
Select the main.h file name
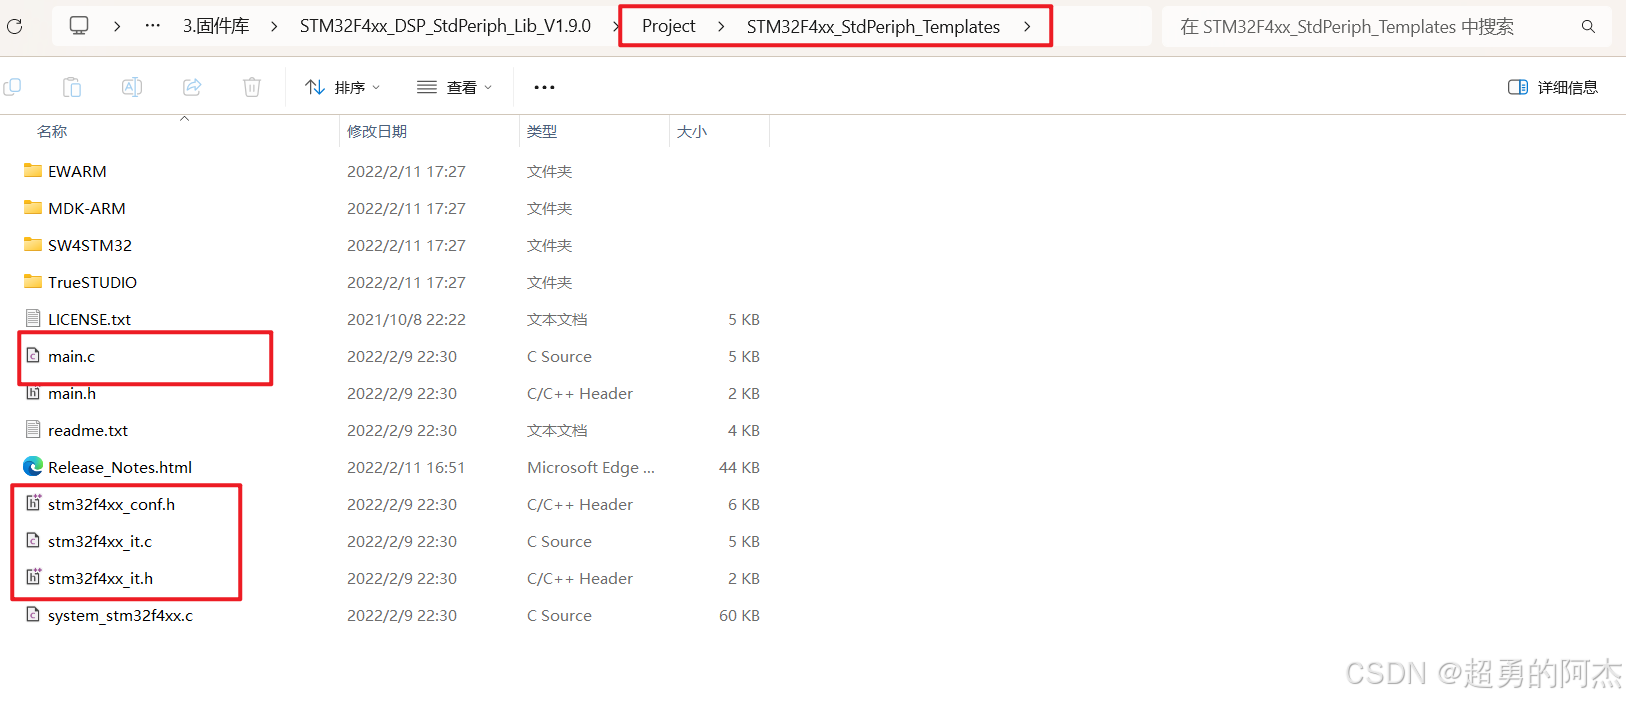point(72,394)
